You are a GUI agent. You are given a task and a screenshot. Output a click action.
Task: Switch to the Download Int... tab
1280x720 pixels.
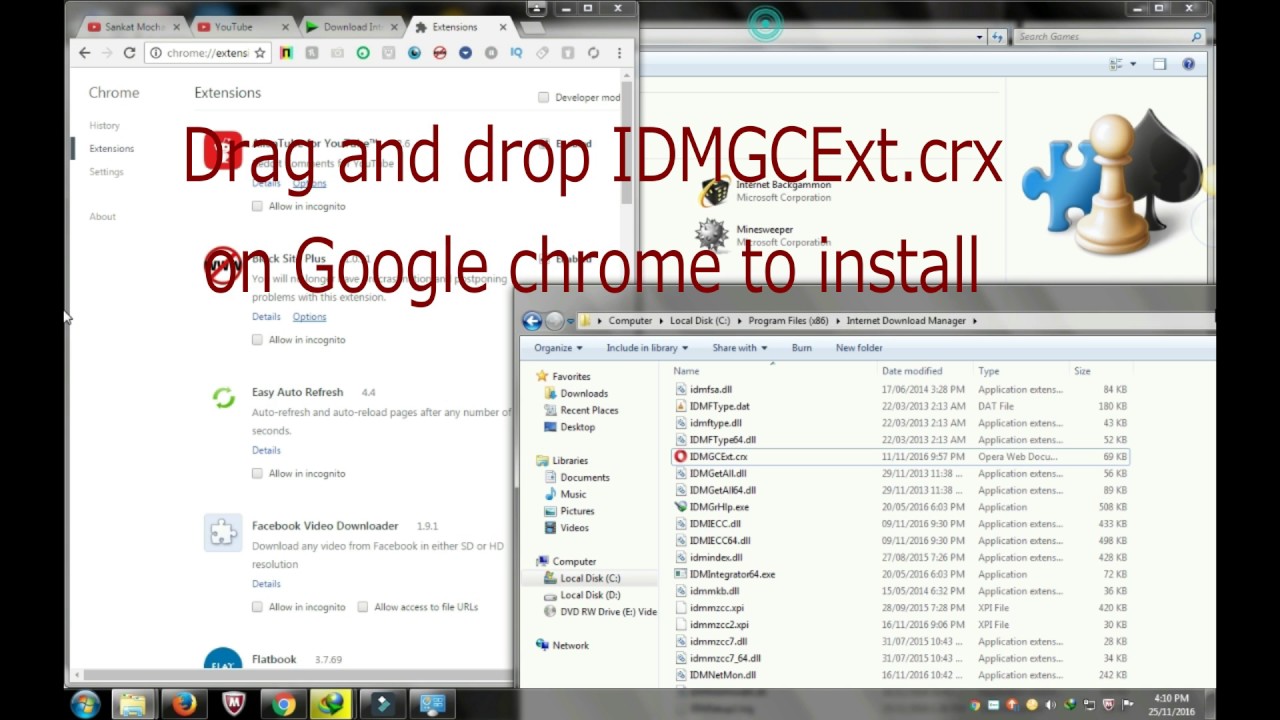click(x=352, y=27)
